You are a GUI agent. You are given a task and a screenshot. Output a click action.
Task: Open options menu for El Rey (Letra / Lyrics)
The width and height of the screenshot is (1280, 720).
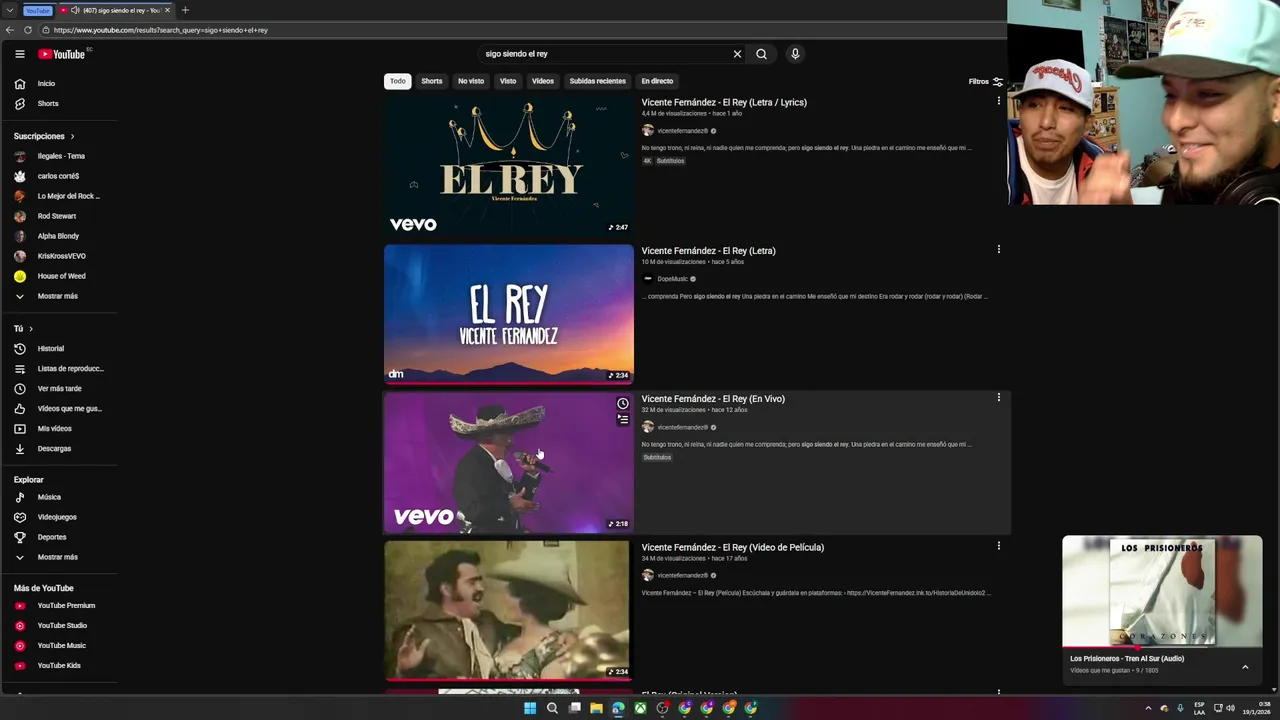coord(998,101)
